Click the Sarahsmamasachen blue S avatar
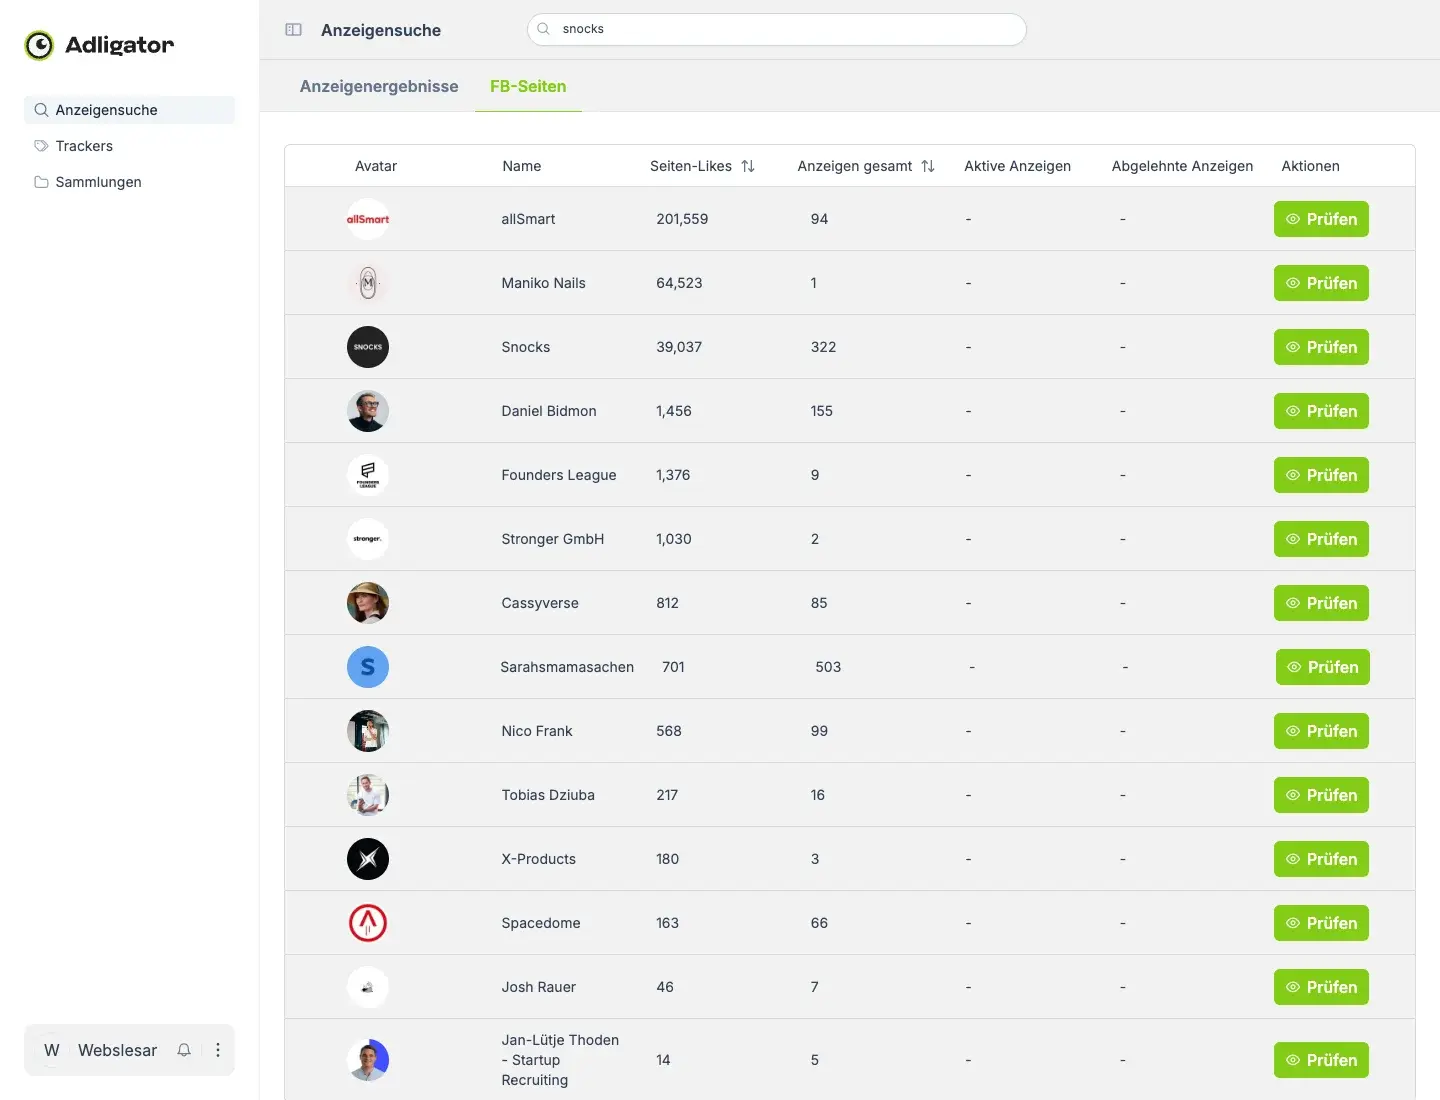Image resolution: width=1440 pixels, height=1100 pixels. [x=368, y=667]
